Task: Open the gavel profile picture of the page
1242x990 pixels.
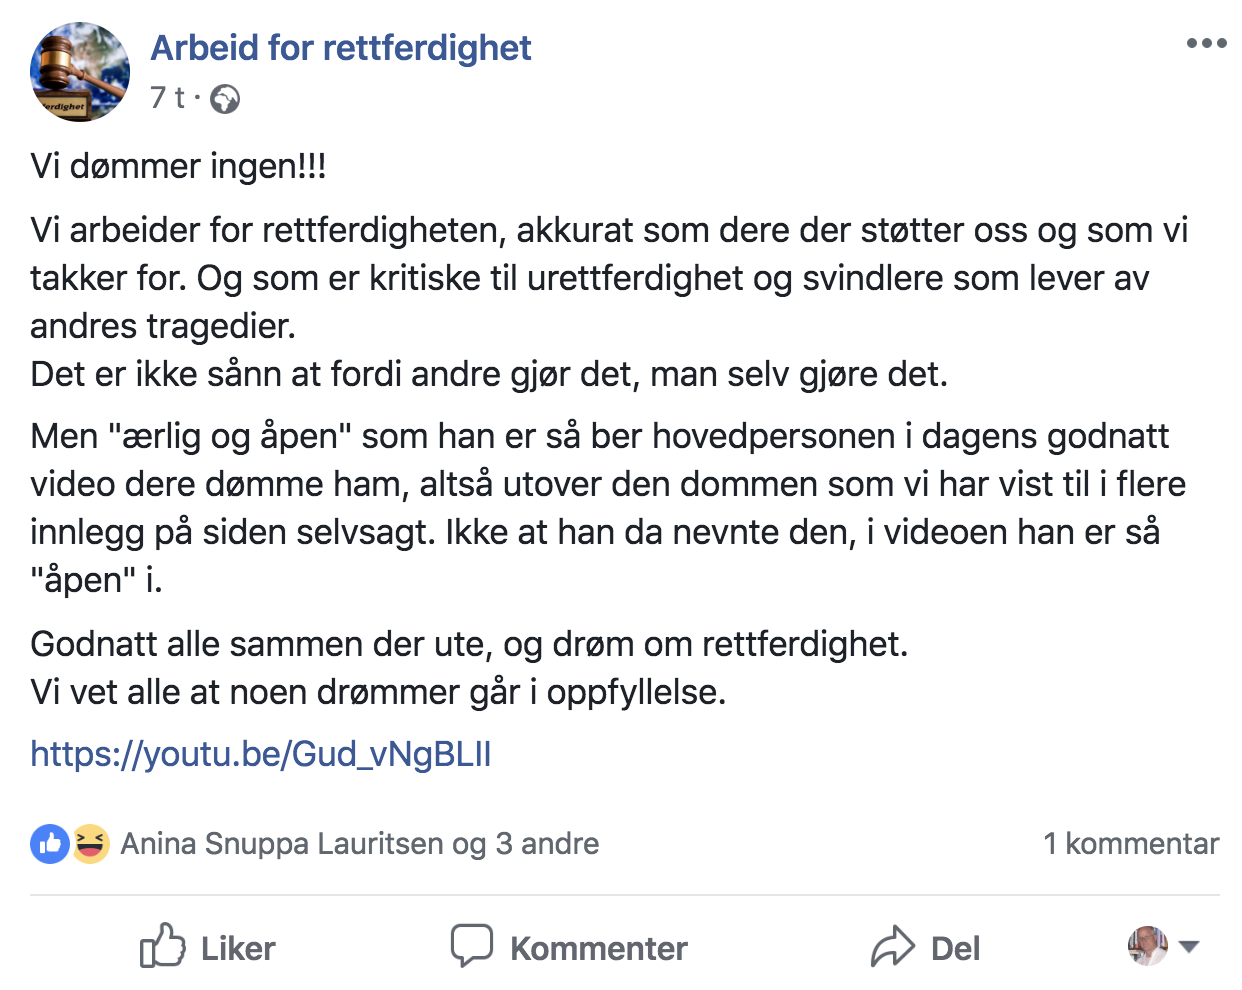Action: point(80,72)
